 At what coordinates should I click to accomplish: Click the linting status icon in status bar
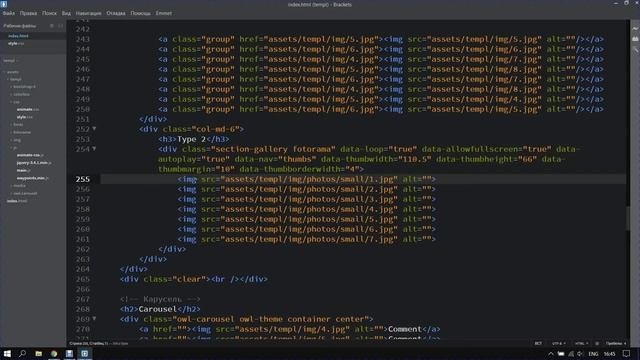pyautogui.click(x=597, y=343)
